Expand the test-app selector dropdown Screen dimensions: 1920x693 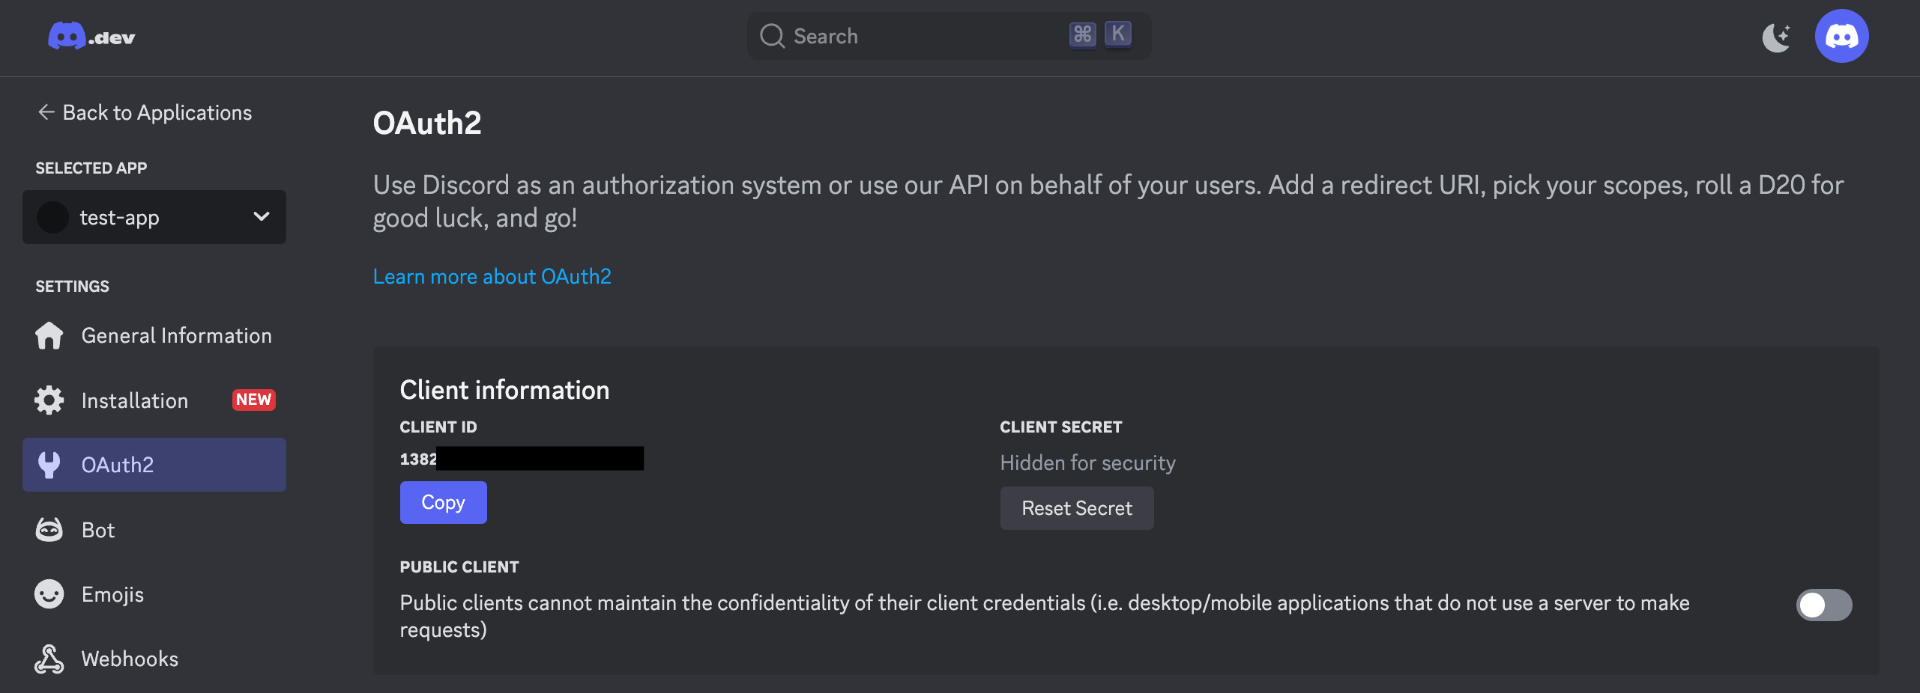(x=154, y=217)
